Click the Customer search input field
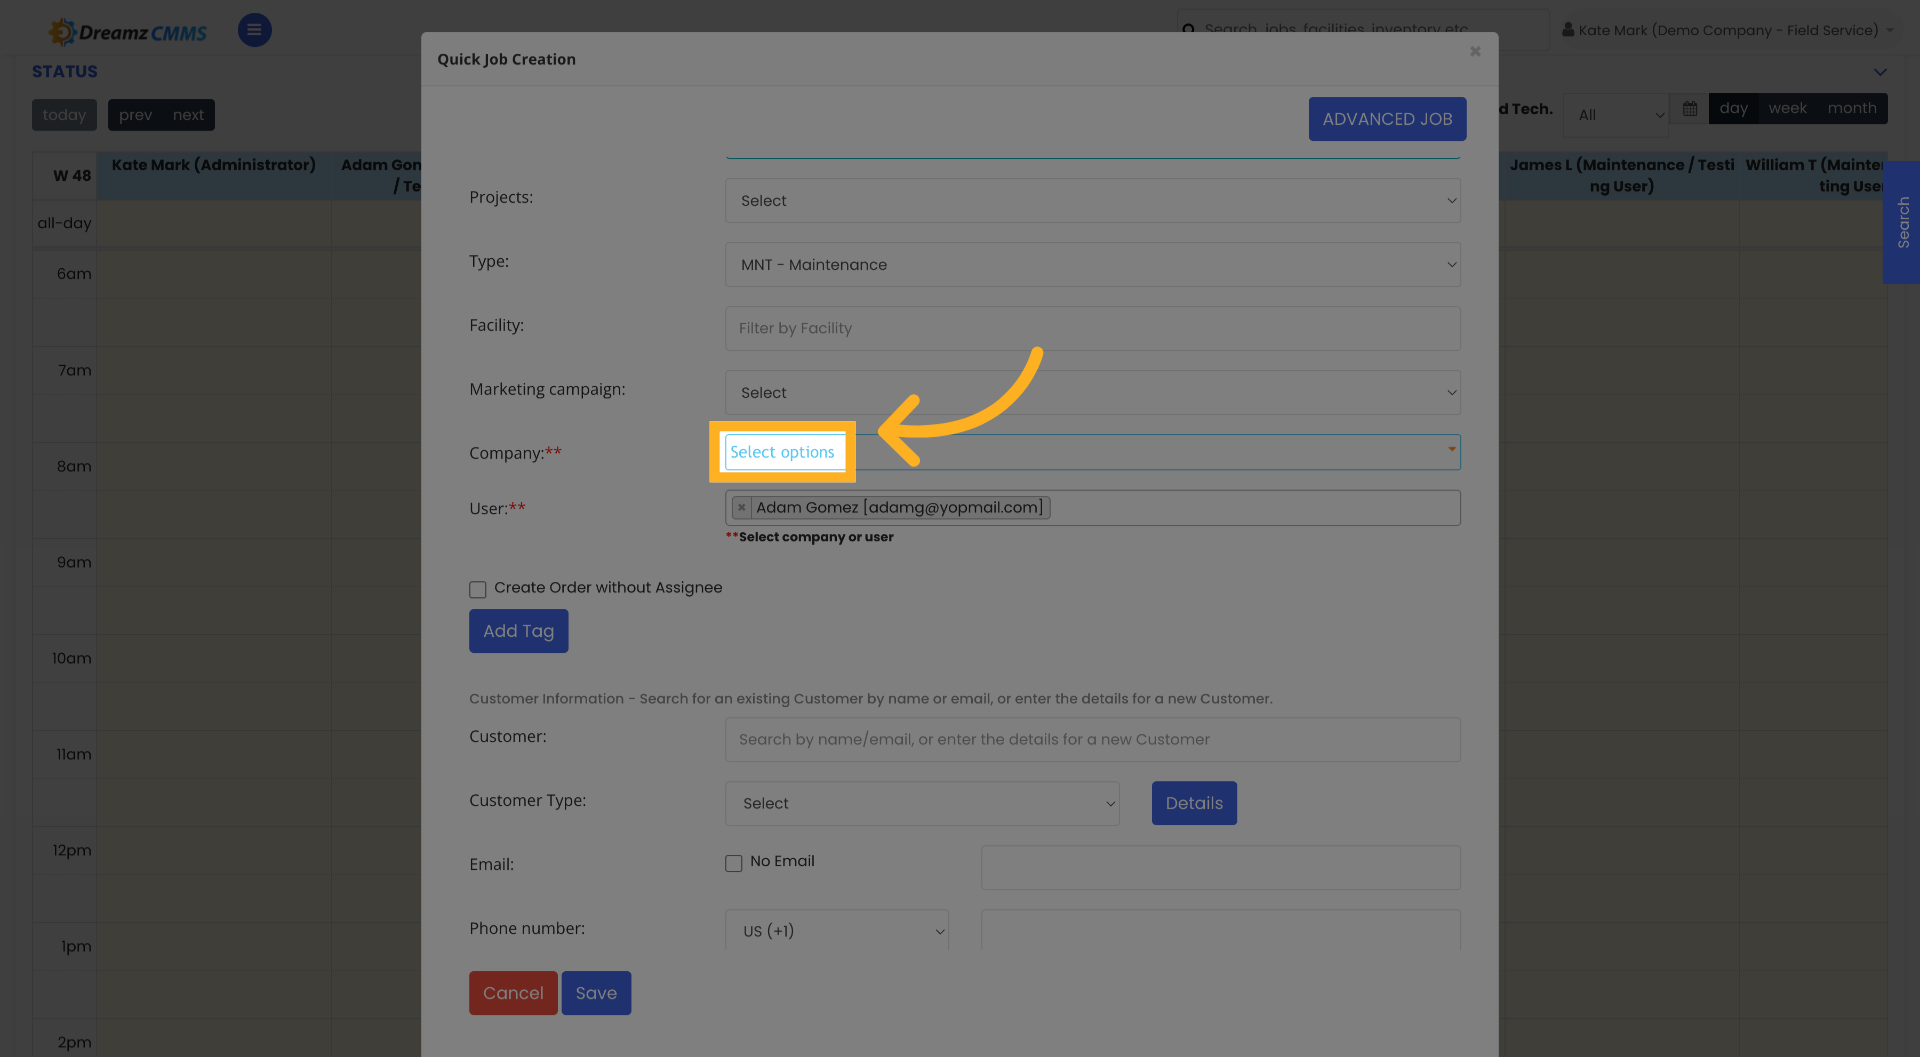1920x1057 pixels. [1092, 739]
